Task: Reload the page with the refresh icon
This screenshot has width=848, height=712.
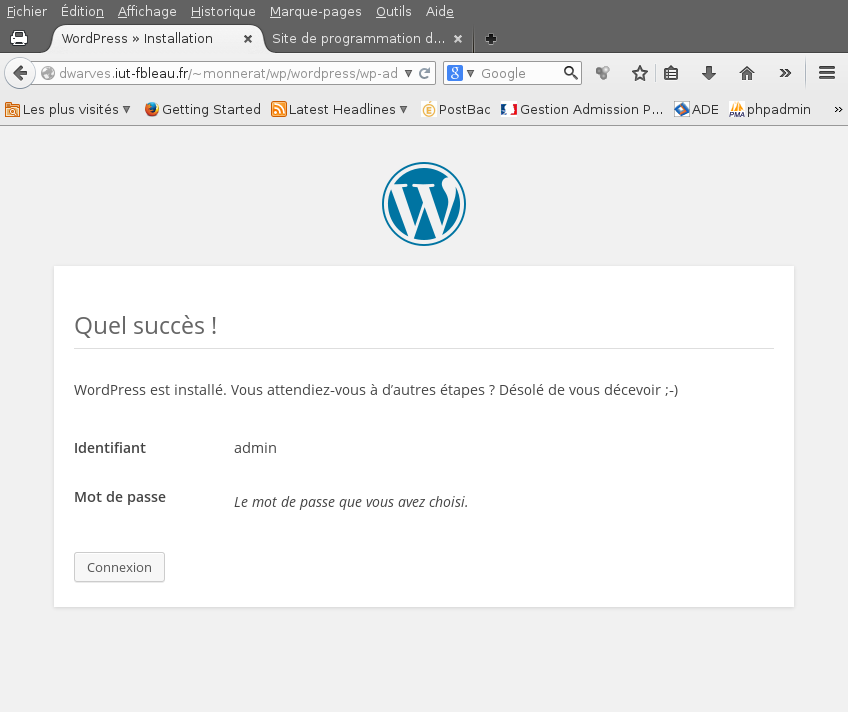Action: [425, 73]
